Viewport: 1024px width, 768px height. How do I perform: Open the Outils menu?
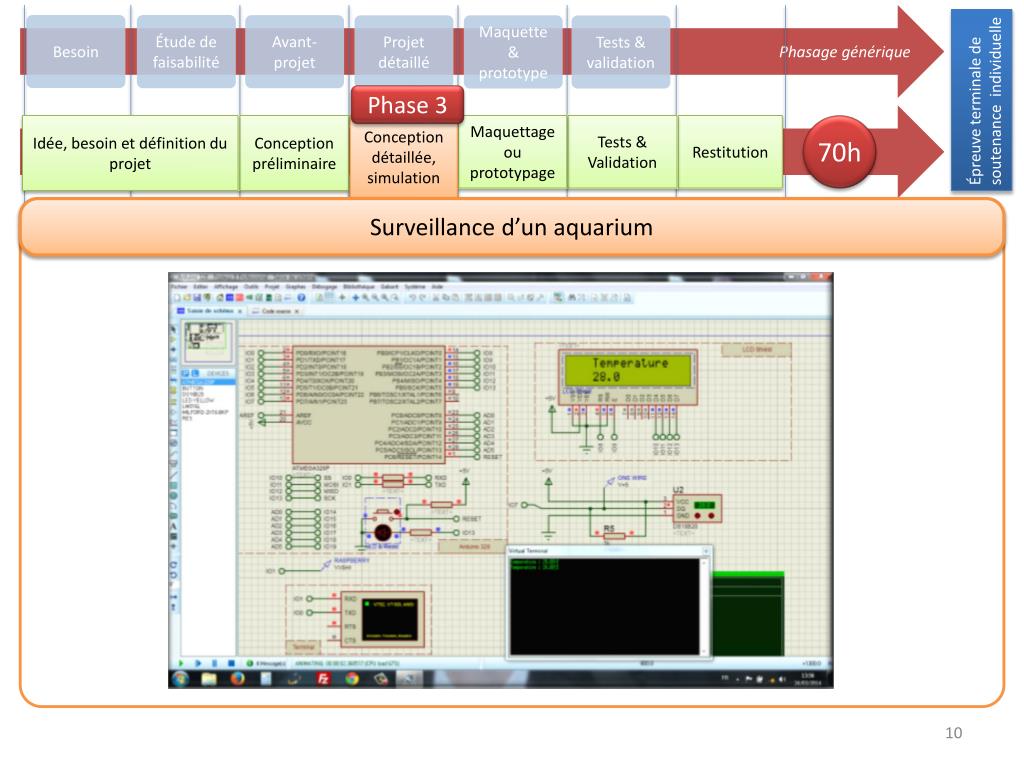coord(251,287)
